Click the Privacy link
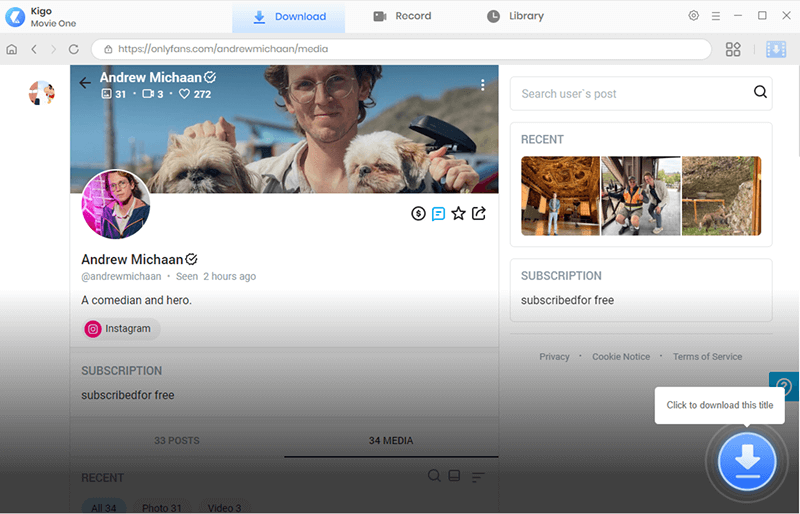800x514 pixels. (554, 357)
